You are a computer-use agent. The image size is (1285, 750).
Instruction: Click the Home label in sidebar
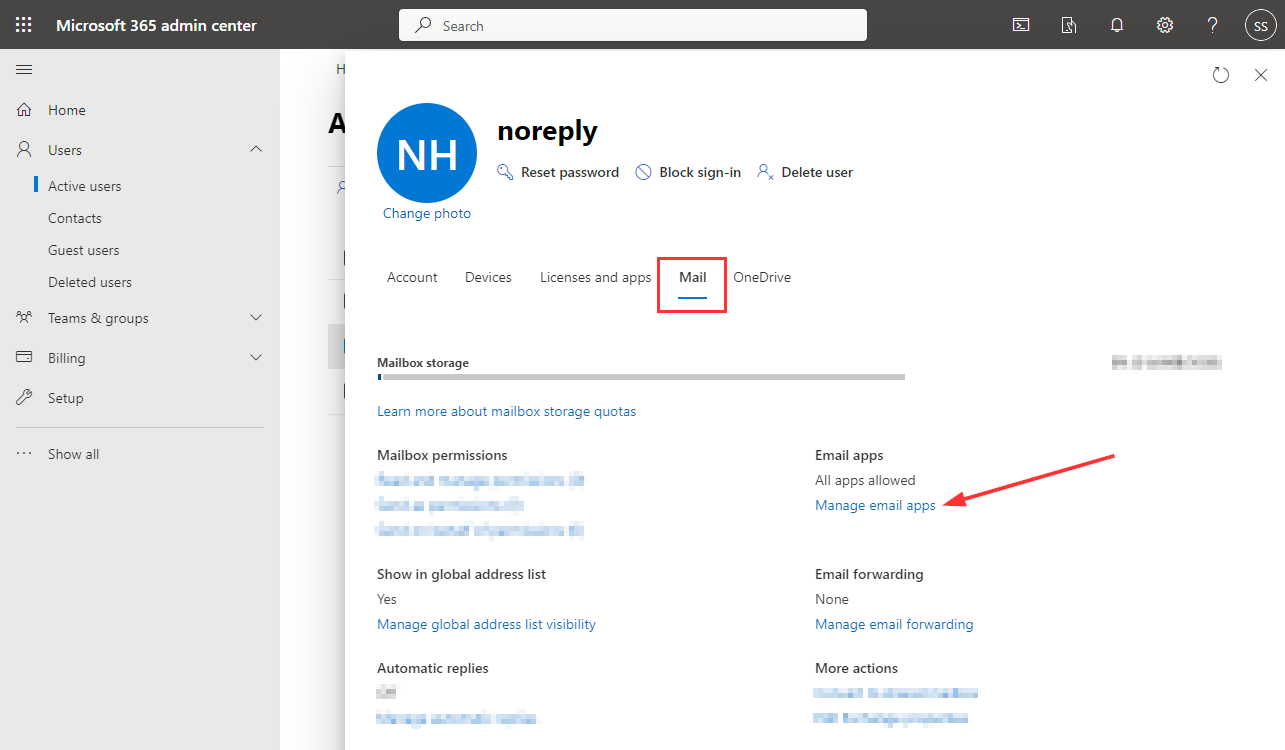coord(67,110)
